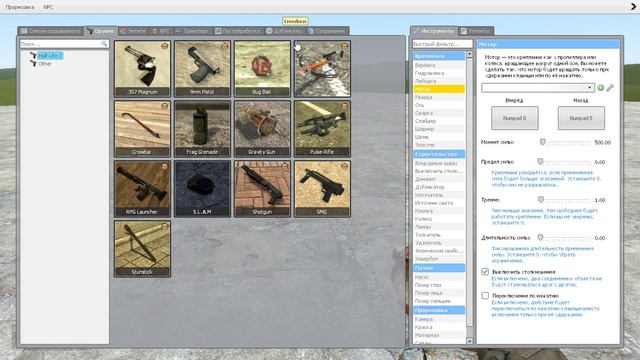Switch to the Постобработка tab

(238, 31)
